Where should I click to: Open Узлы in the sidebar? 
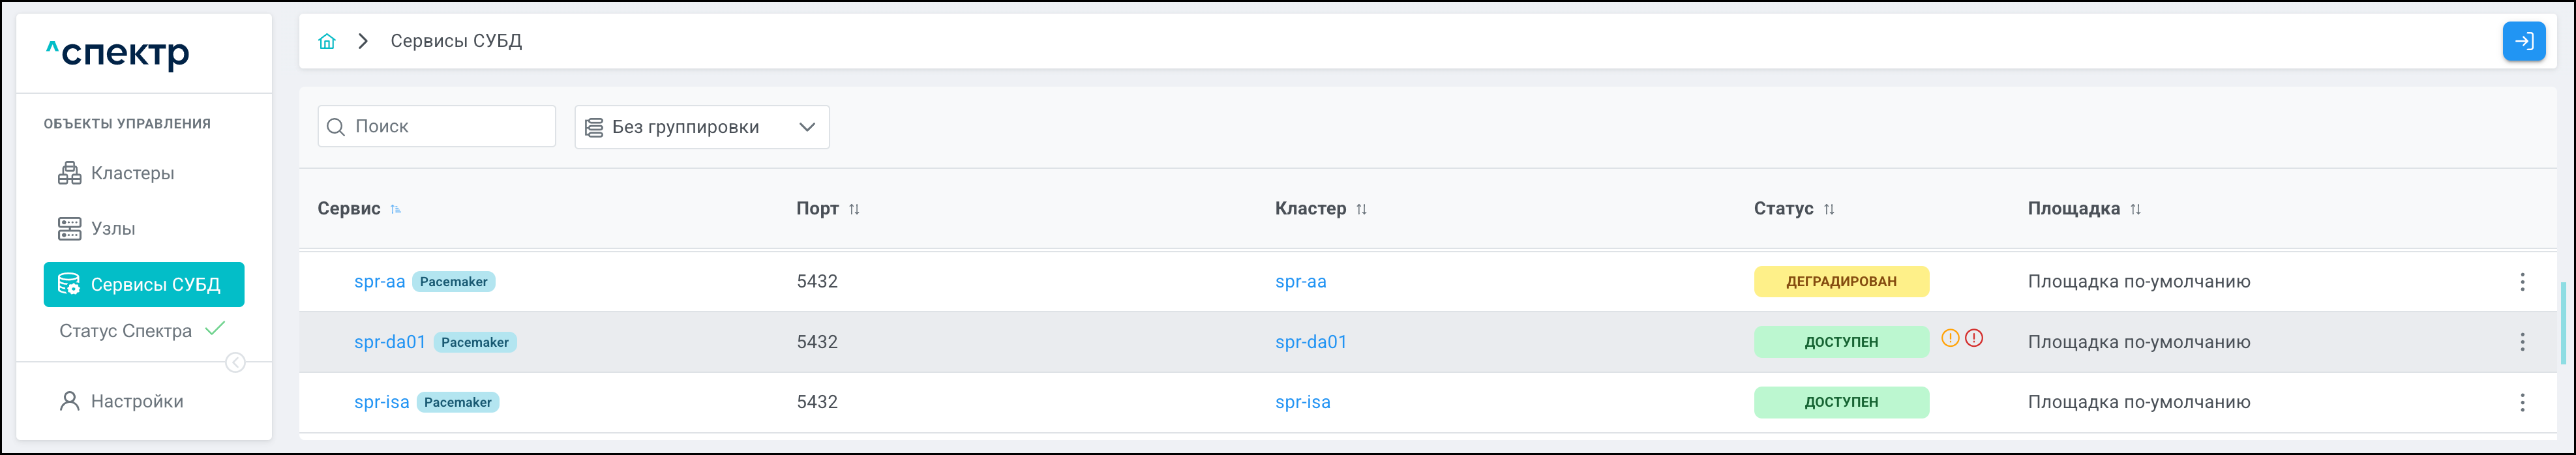(112, 229)
